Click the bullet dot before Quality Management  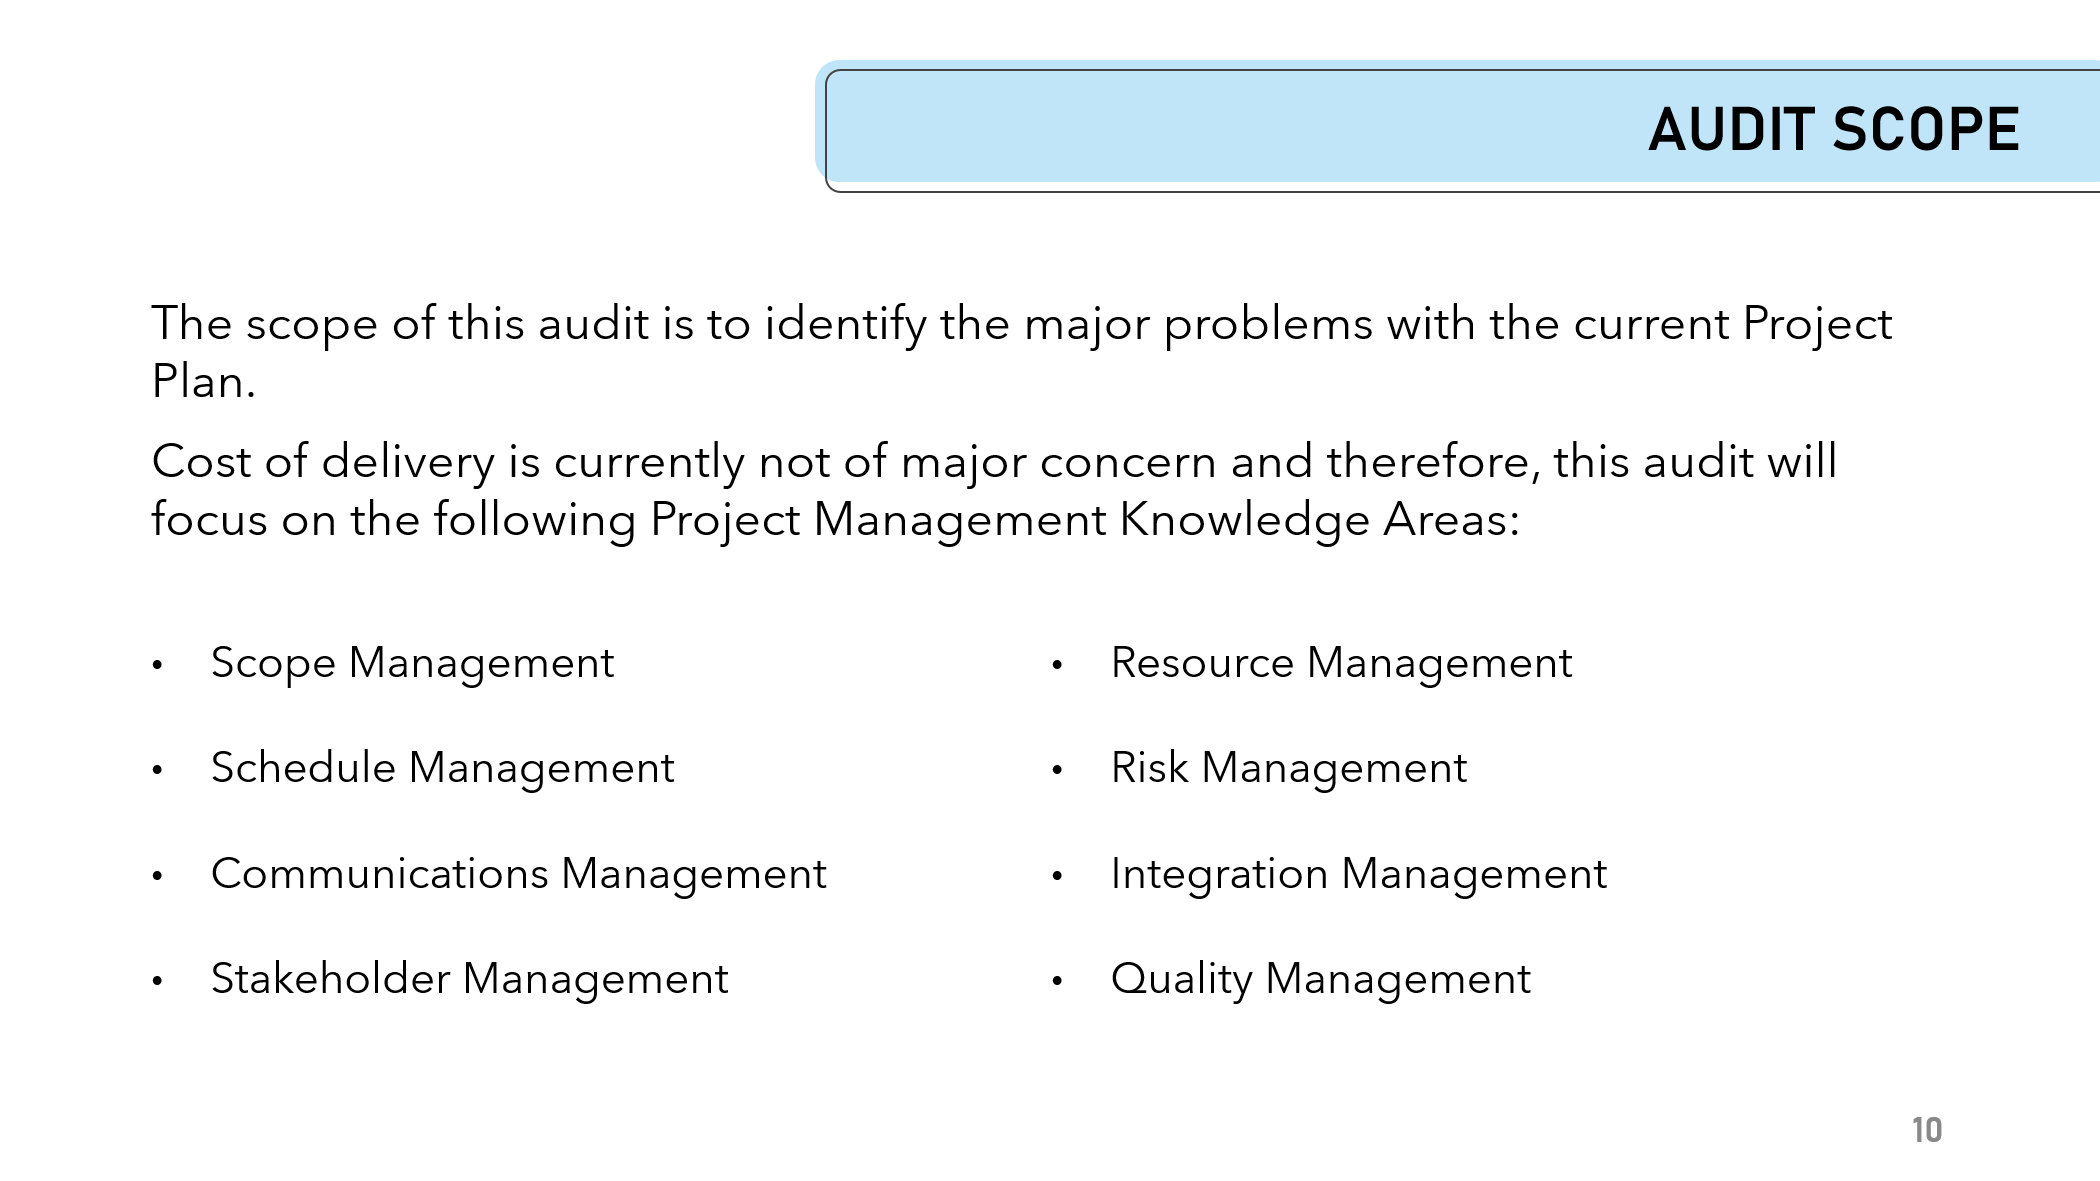pyautogui.click(x=1057, y=981)
